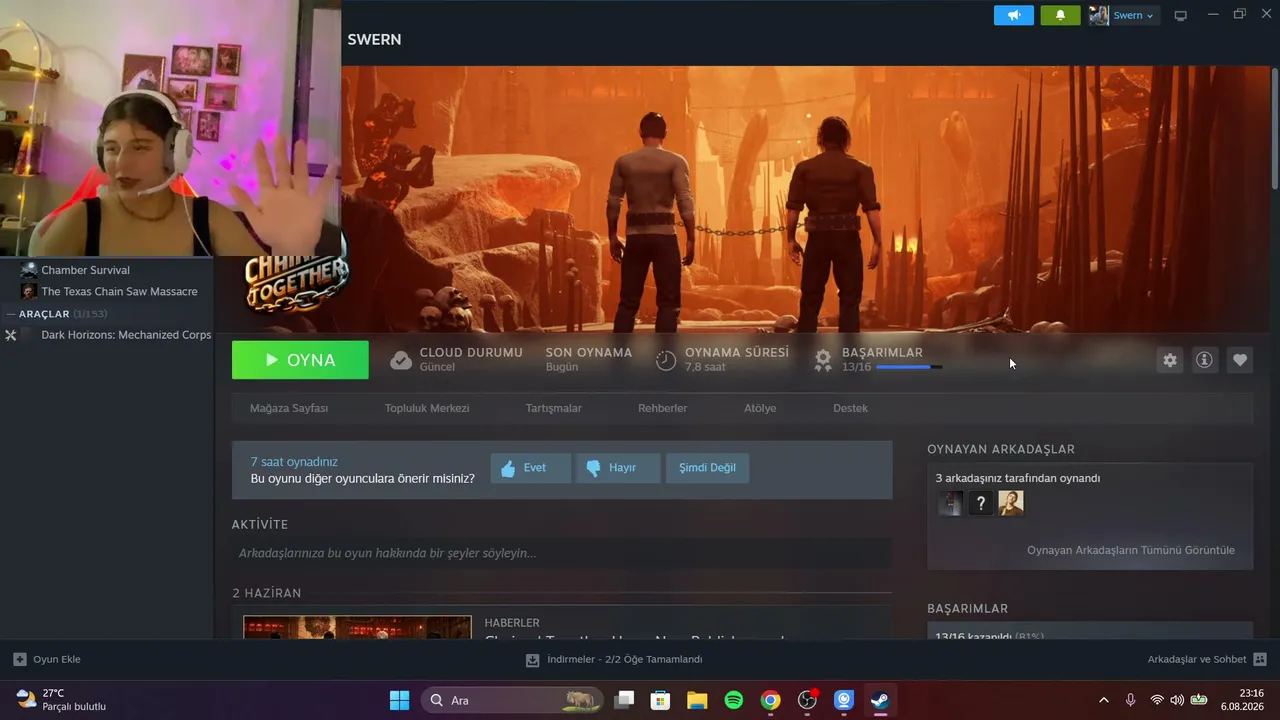Click the Swern profile avatar
The width and height of the screenshot is (1280, 720).
tap(1099, 15)
